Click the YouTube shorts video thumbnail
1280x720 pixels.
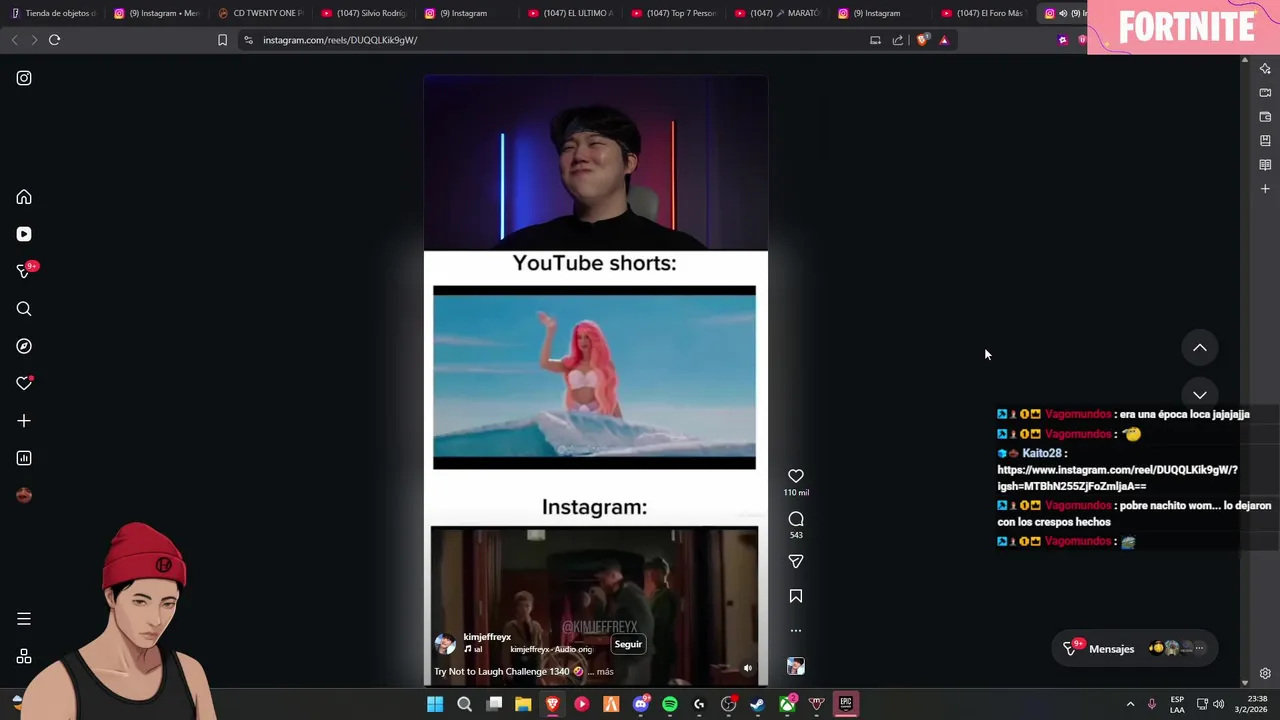click(594, 377)
